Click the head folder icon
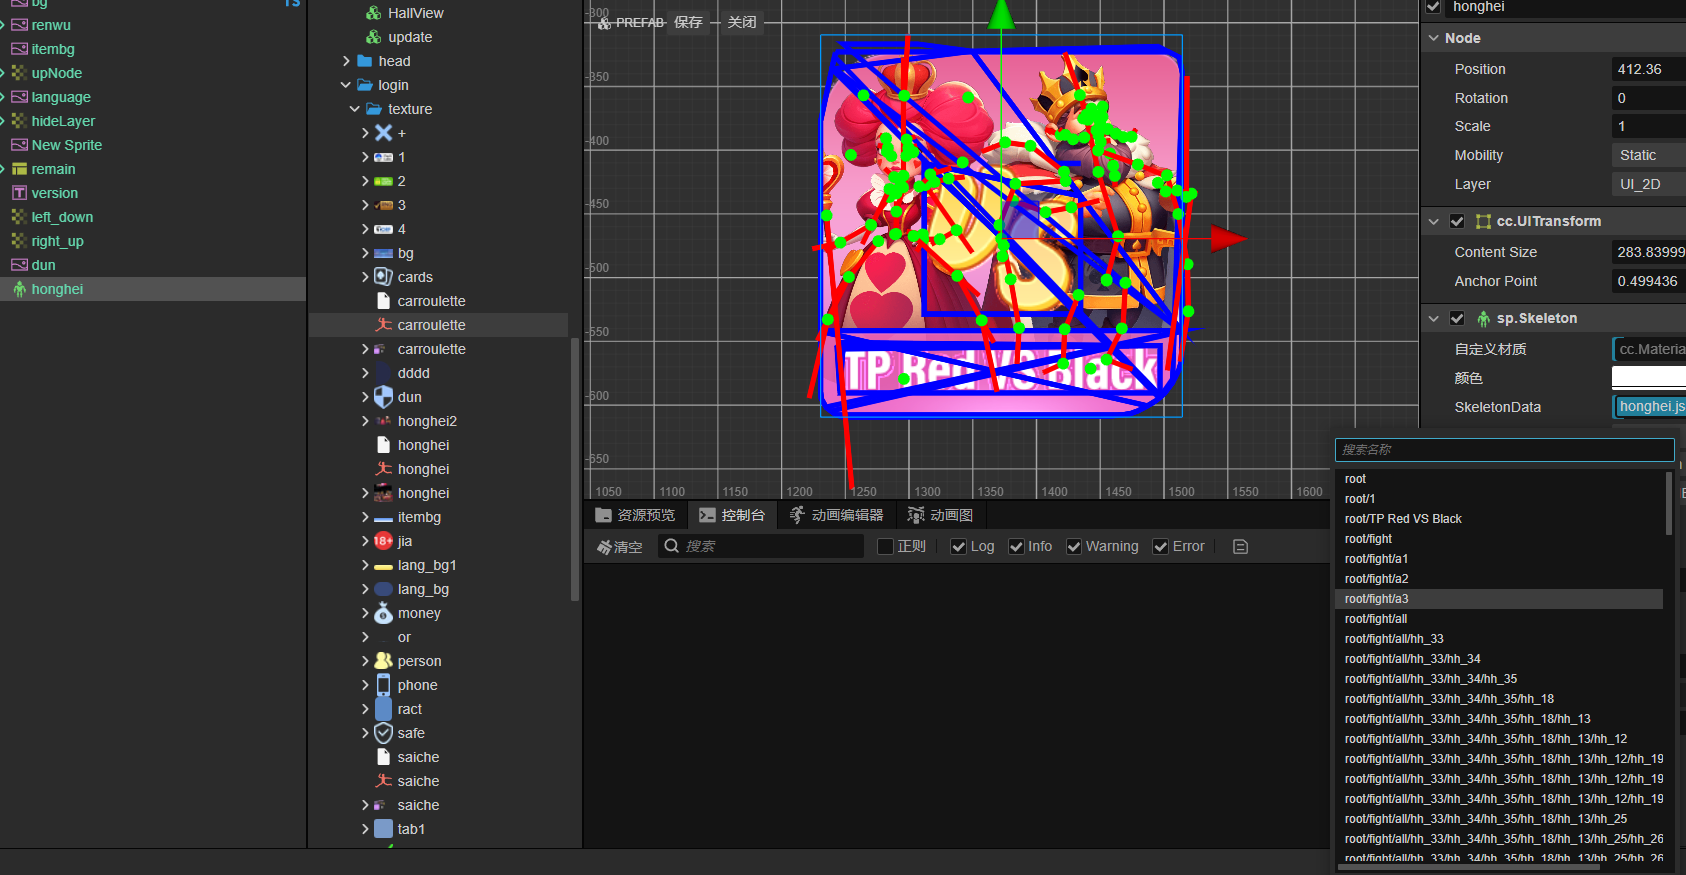The image size is (1686, 875). point(365,61)
